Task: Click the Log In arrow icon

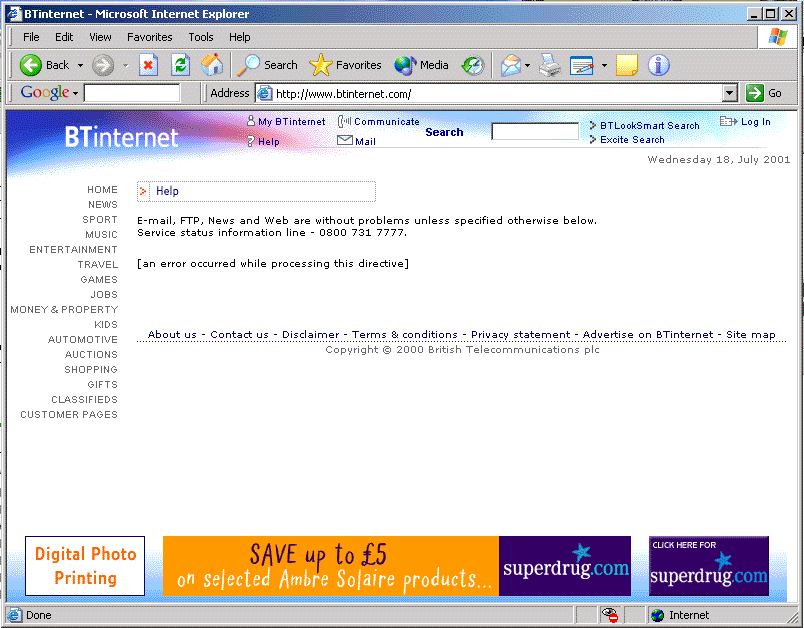Action: [728, 121]
